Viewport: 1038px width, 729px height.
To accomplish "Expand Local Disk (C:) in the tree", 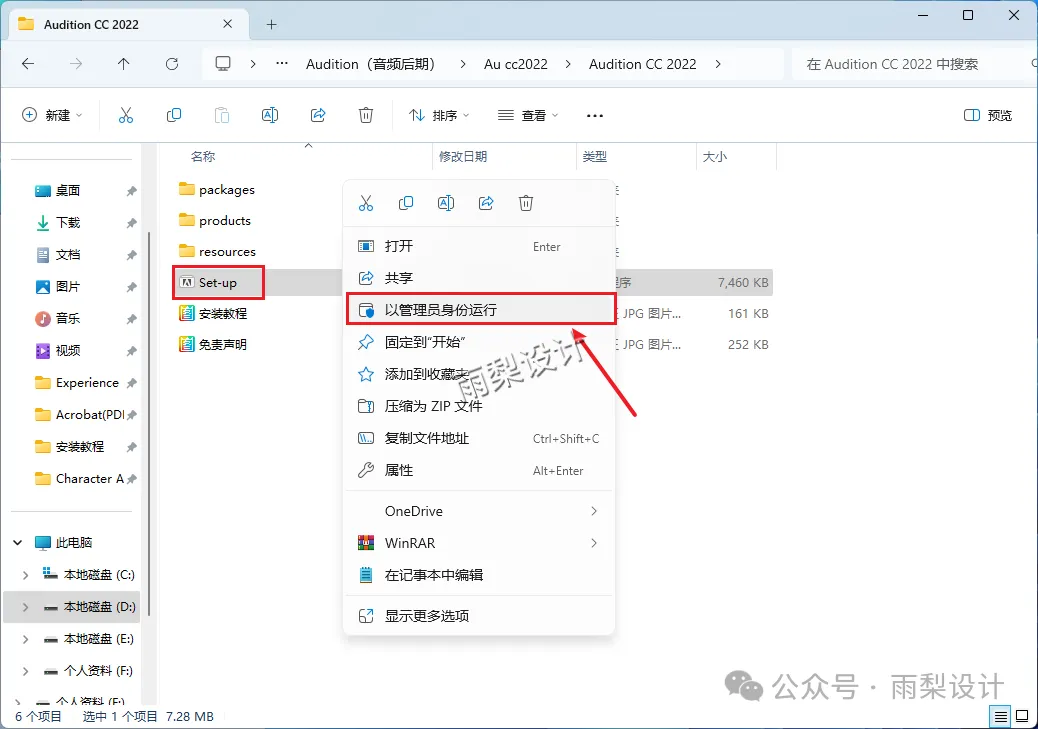I will pos(25,575).
